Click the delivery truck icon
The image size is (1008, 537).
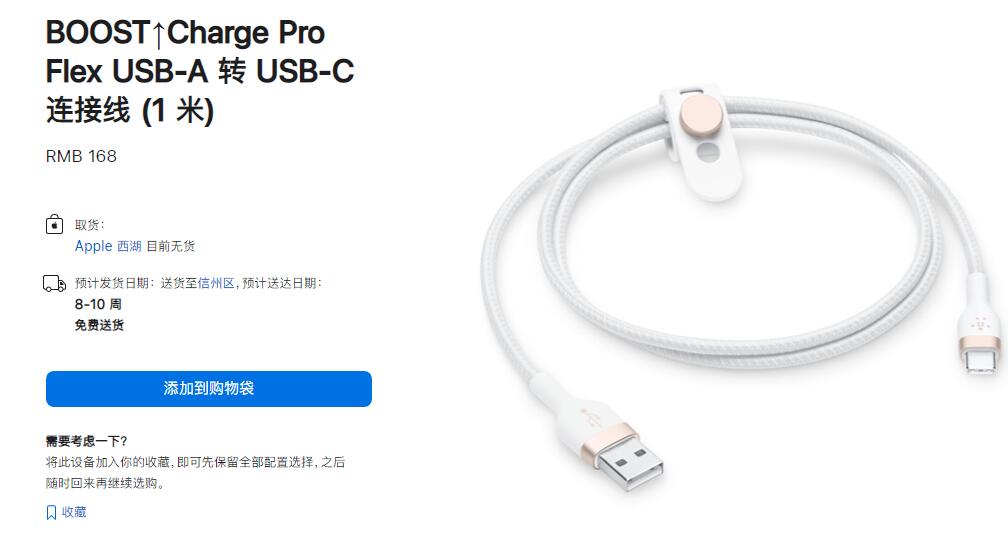click(55, 284)
